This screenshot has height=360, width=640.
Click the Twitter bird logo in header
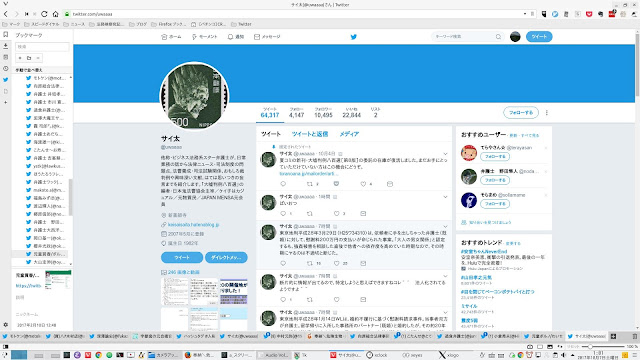tap(353, 37)
